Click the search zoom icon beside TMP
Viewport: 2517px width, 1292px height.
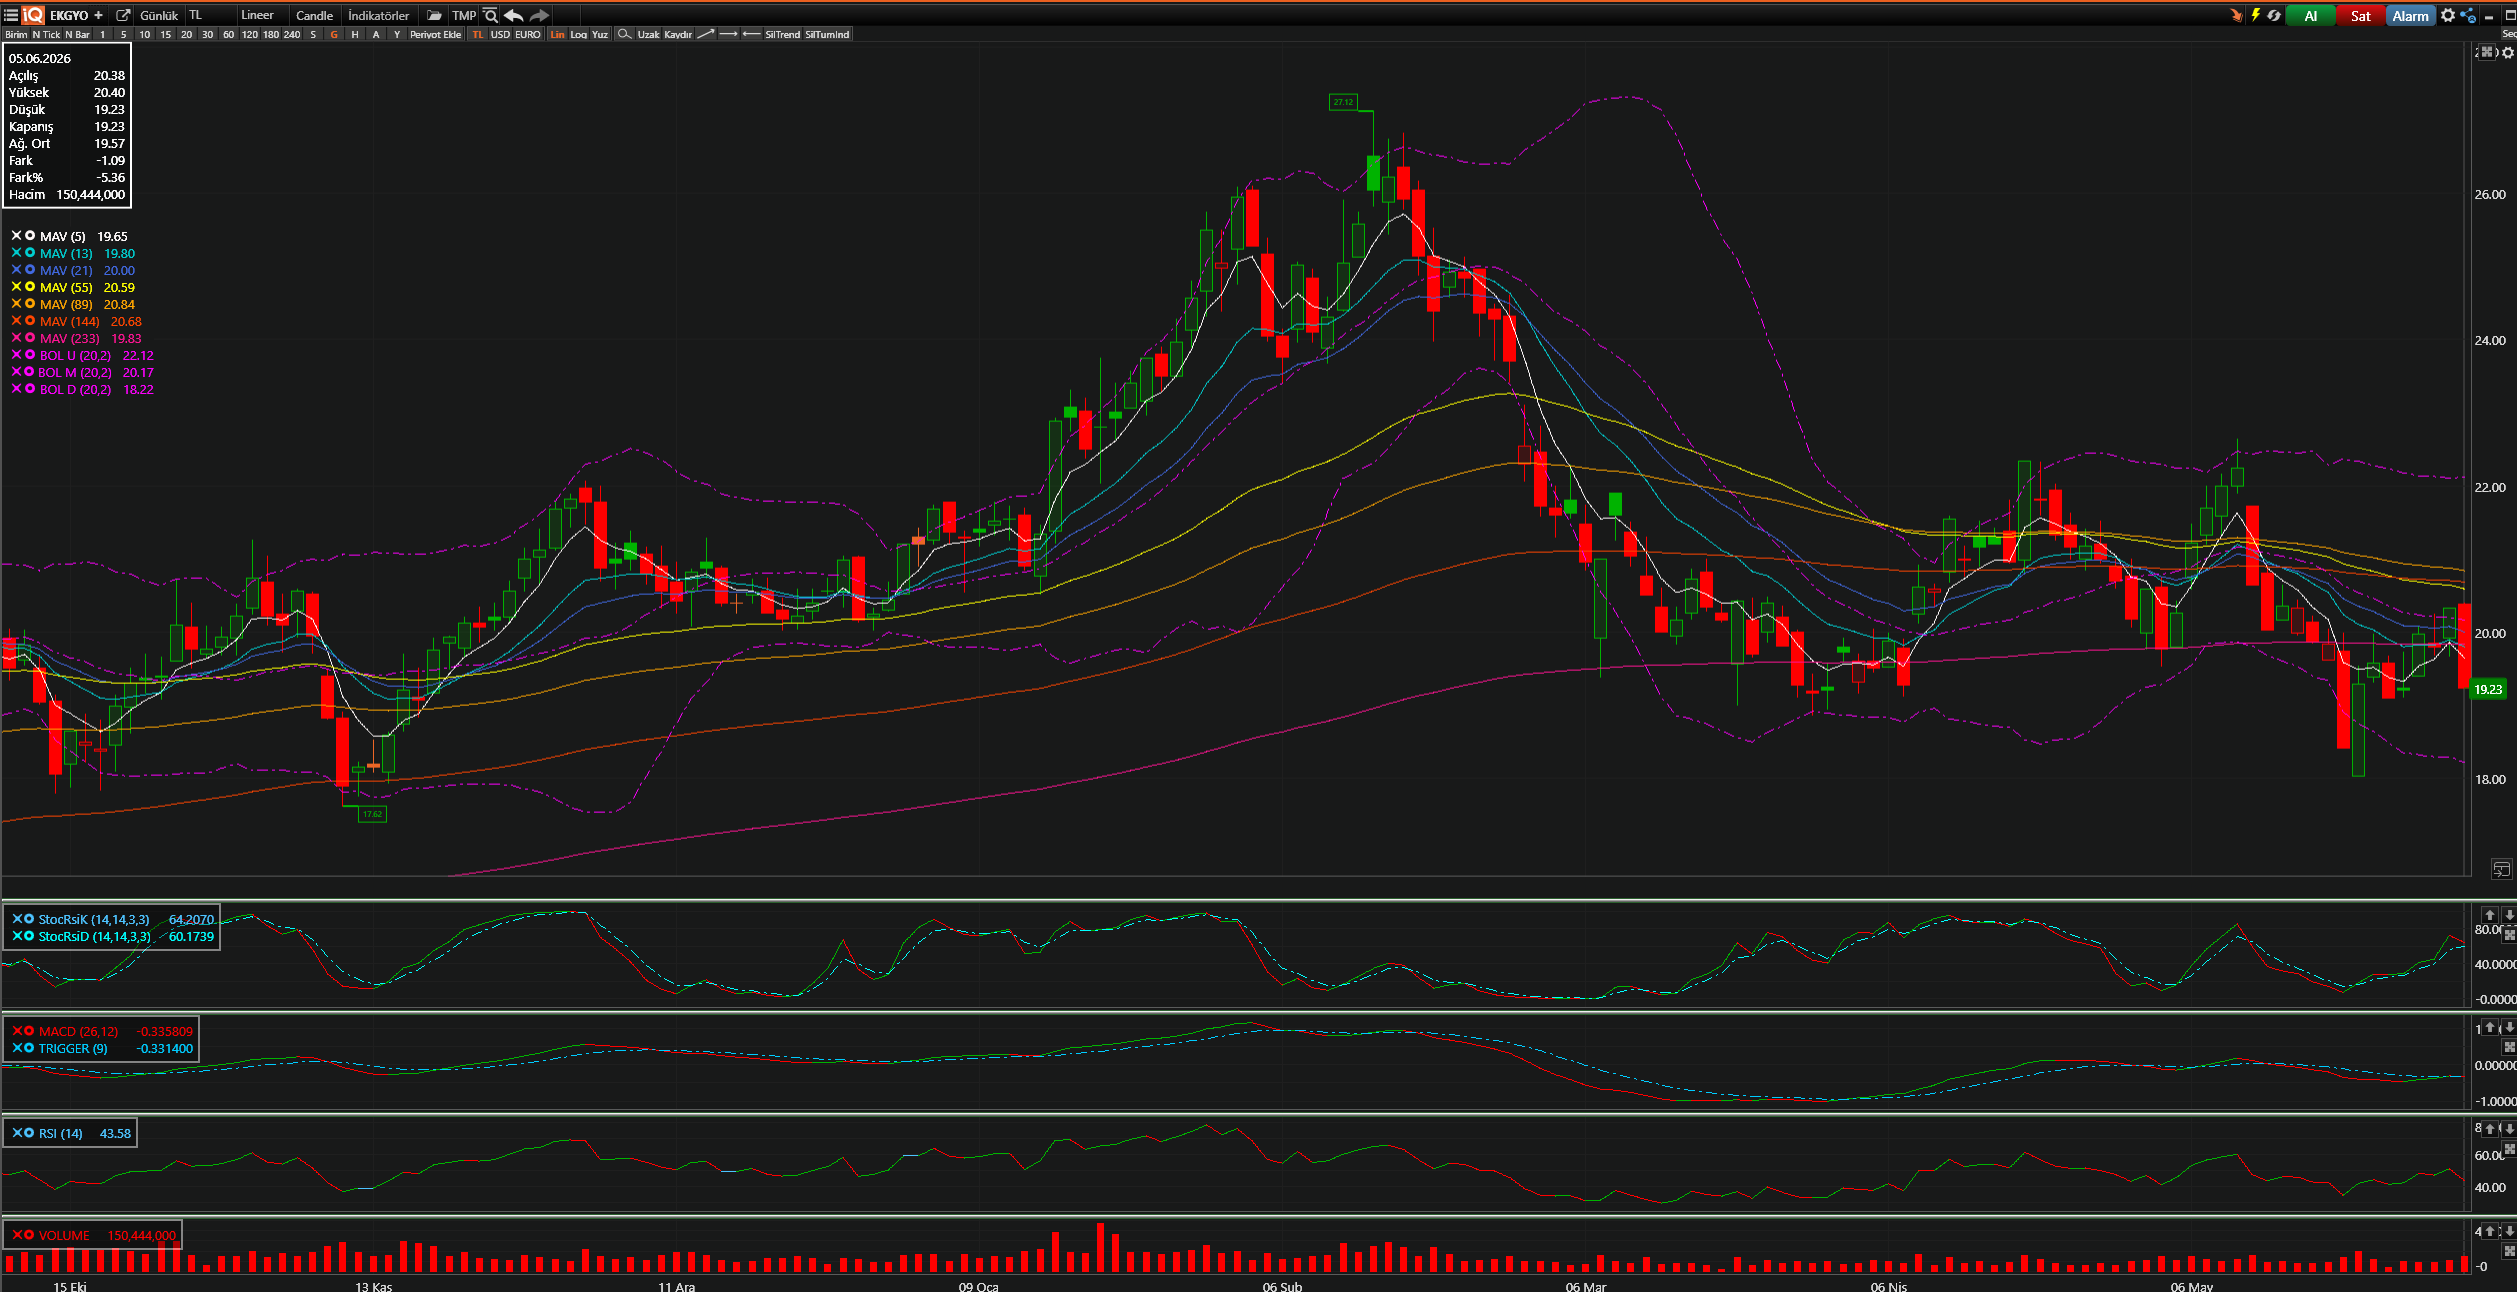click(491, 15)
